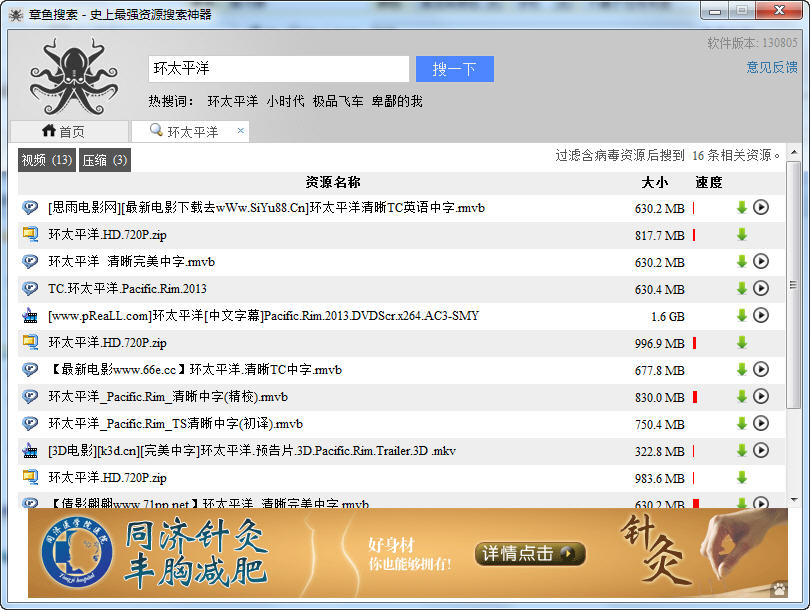The width and height of the screenshot is (810, 610).
Task: Download the 996.9 MB zip file
Action: tap(741, 343)
